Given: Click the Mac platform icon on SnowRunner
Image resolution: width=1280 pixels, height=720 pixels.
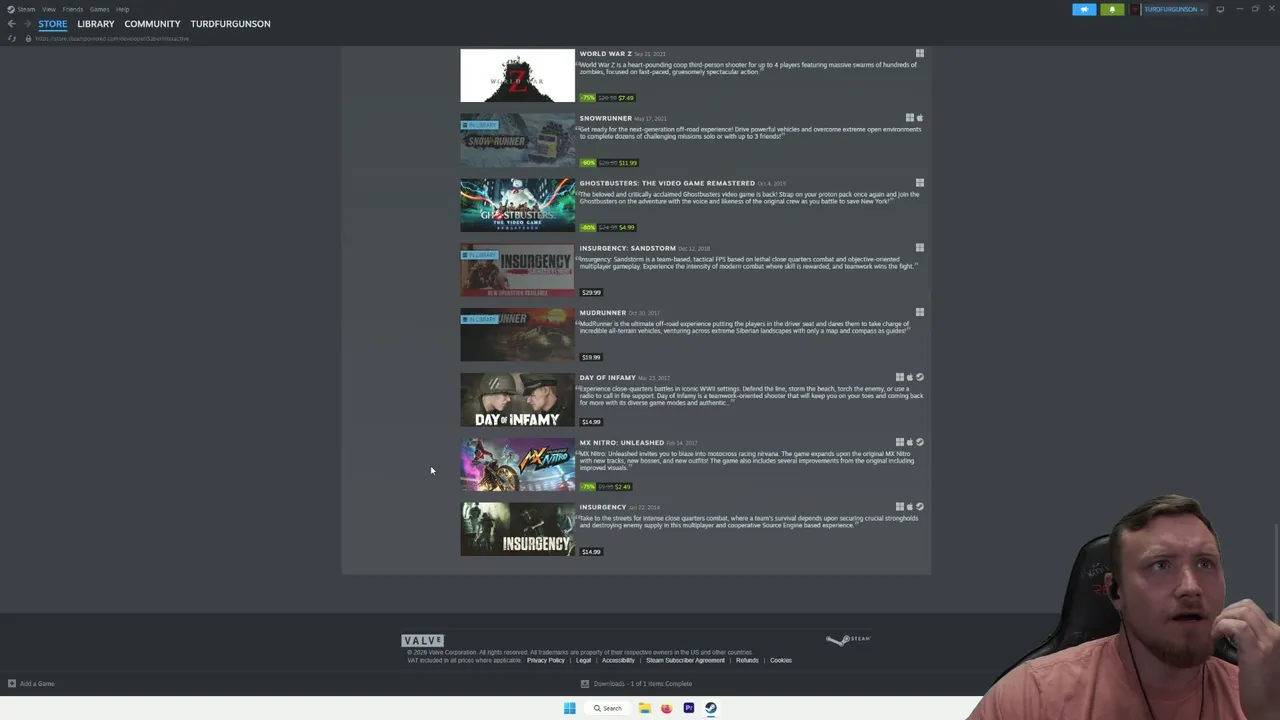Looking at the screenshot, I should [919, 118].
